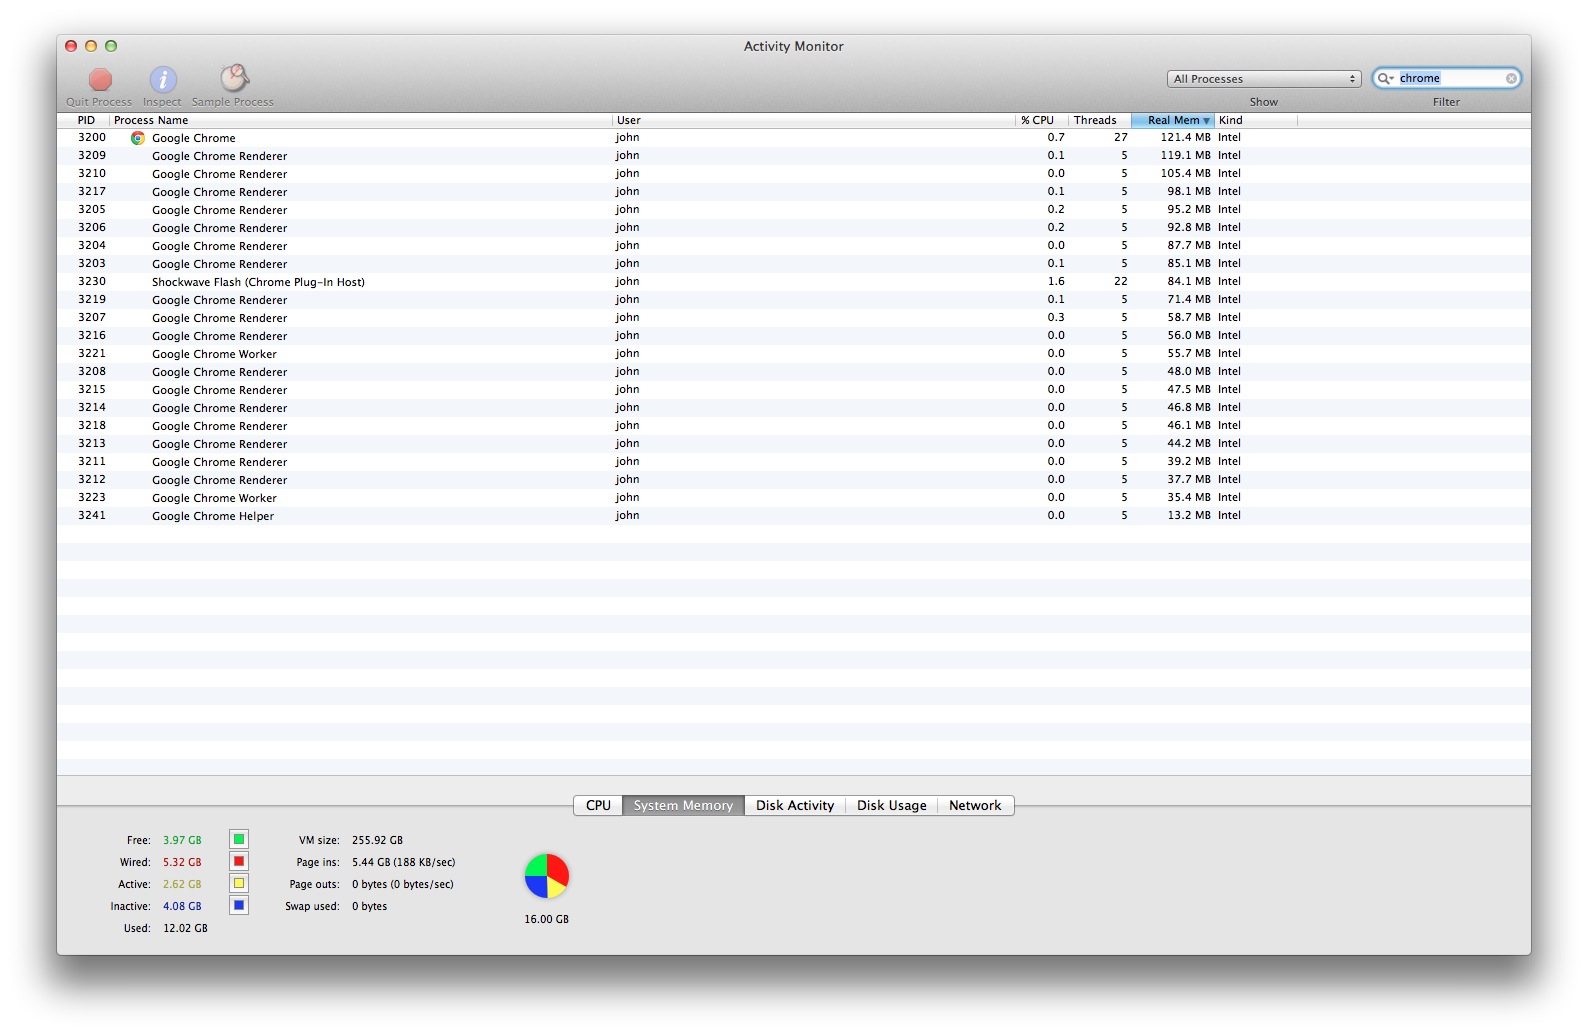Click the 3.97 GB Free memory value
The height and width of the screenshot is (1034, 1588).
coord(182,840)
